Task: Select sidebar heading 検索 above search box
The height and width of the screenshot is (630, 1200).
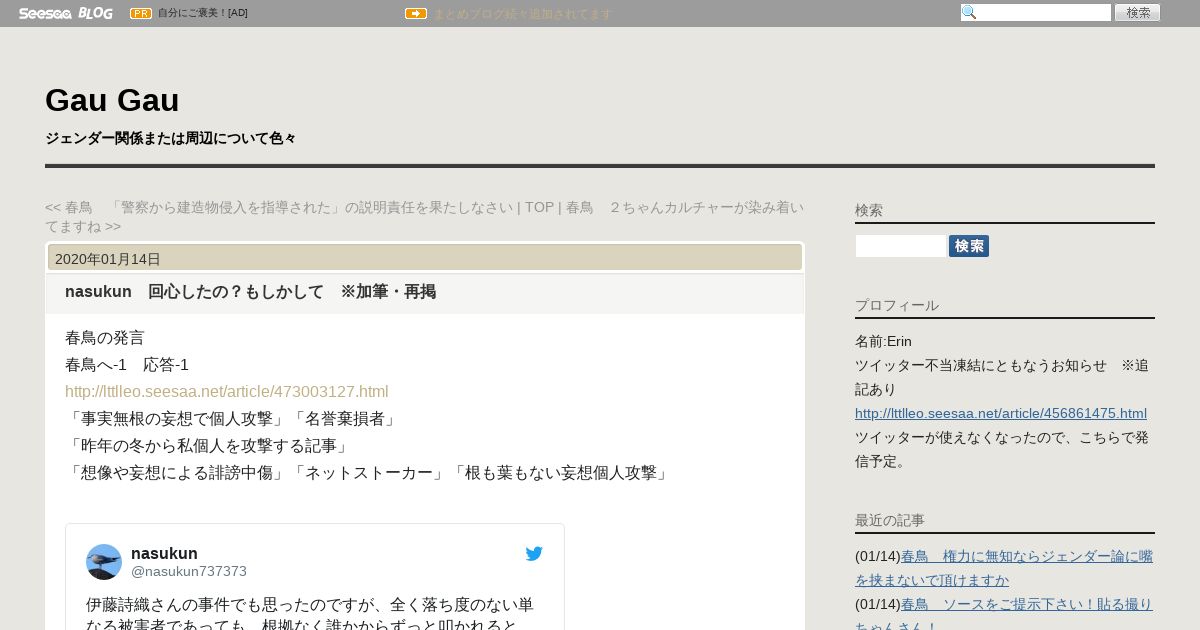Action: point(869,210)
